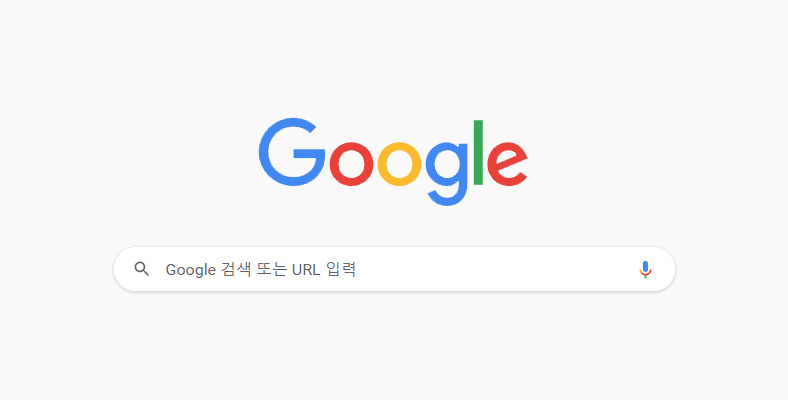Click the blue capital G in the logo
The height and width of the screenshot is (400, 788).
tap(292, 152)
